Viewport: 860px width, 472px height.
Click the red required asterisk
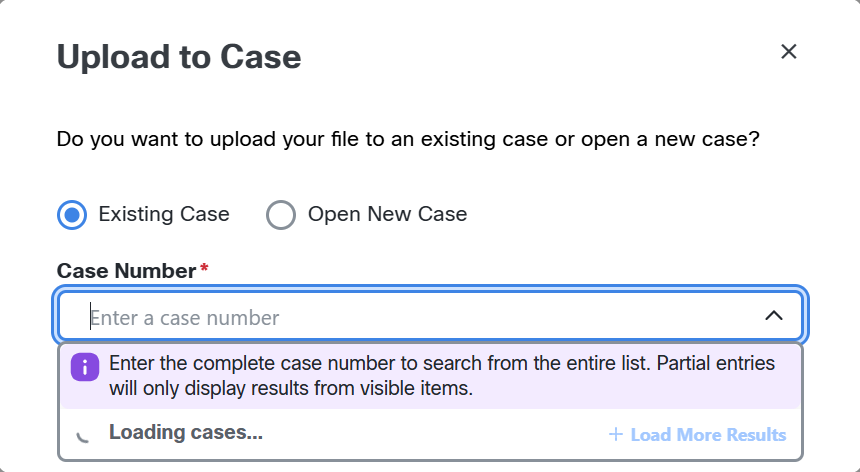point(204,268)
